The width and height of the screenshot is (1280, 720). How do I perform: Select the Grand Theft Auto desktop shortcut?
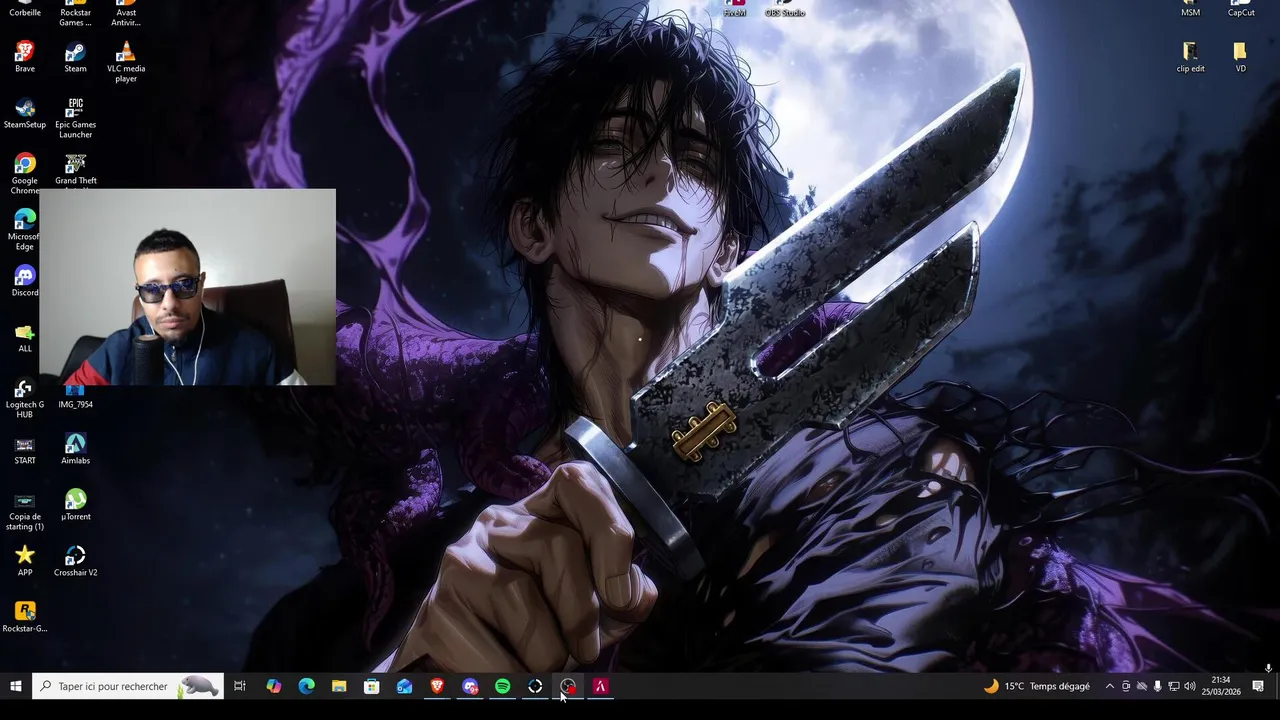pyautogui.click(x=75, y=170)
